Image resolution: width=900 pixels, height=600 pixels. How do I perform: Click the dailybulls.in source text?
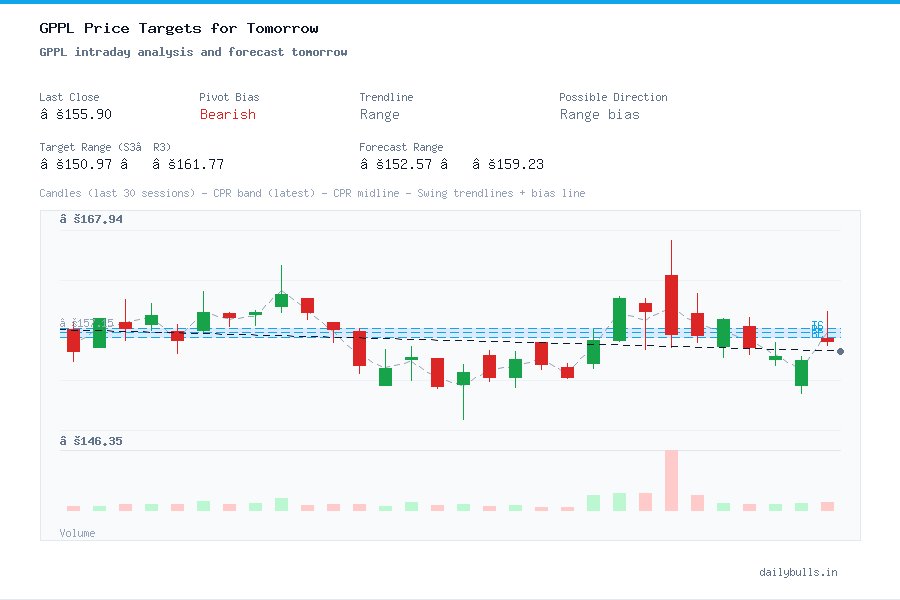pyautogui.click(x=798, y=572)
